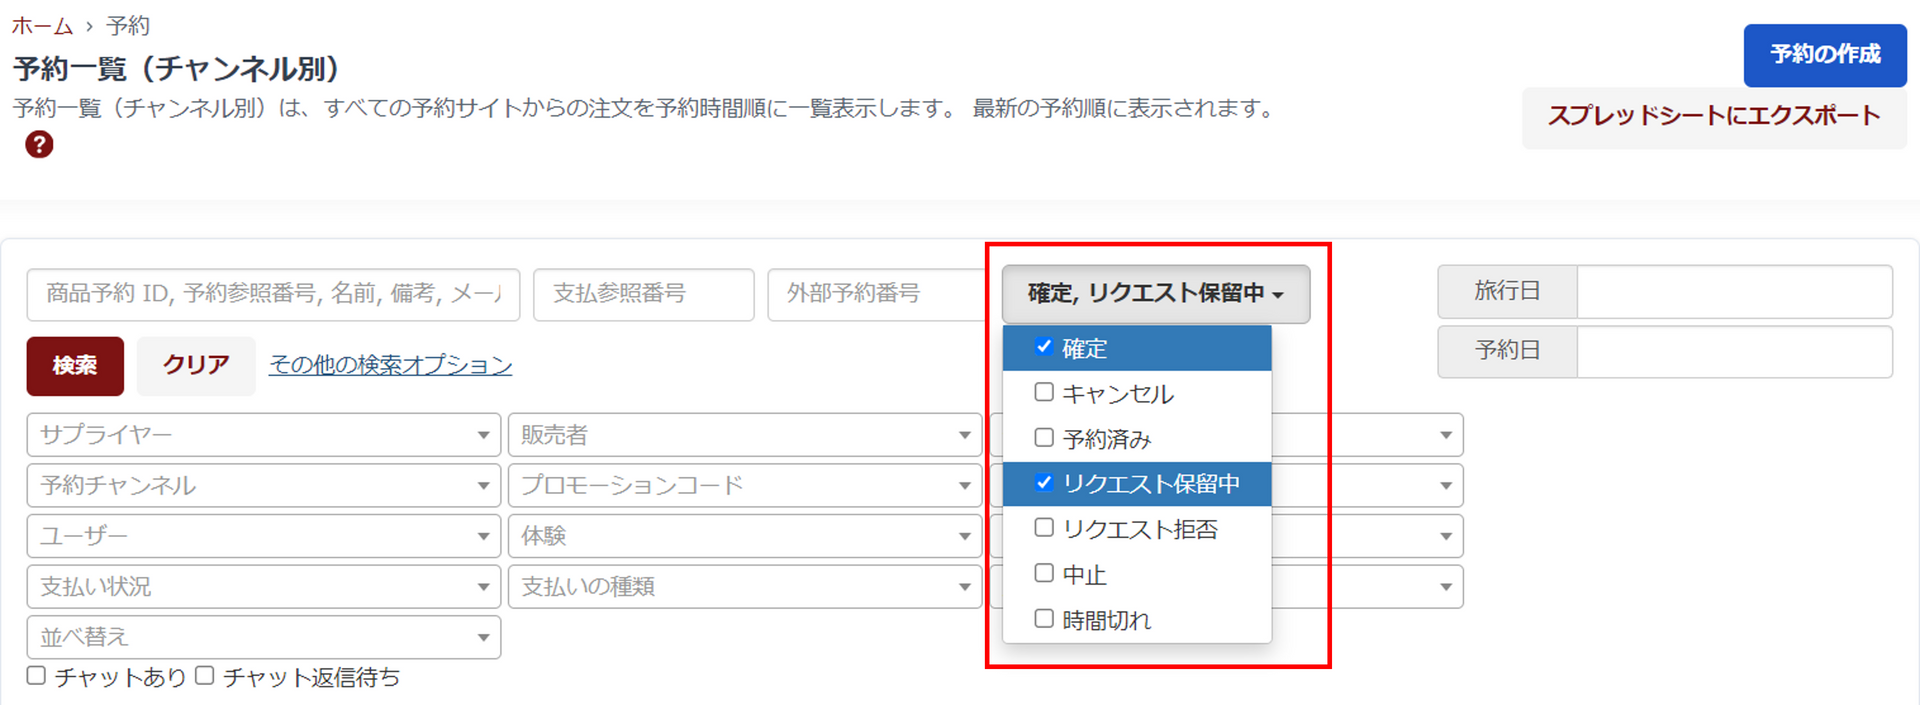The height and width of the screenshot is (705, 1920).
Task: Expand the 予約チャンネル dropdown
Action: click(x=263, y=486)
